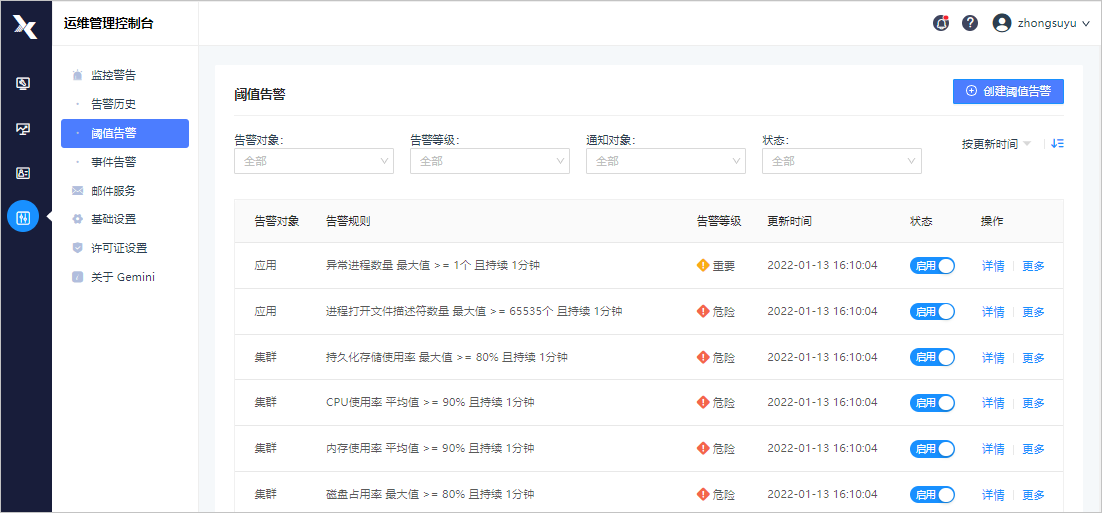Viewport: 1102px width, 513px height.
Task: Open 更多 for the 磁盘占用率 rule
Action: 1033,495
